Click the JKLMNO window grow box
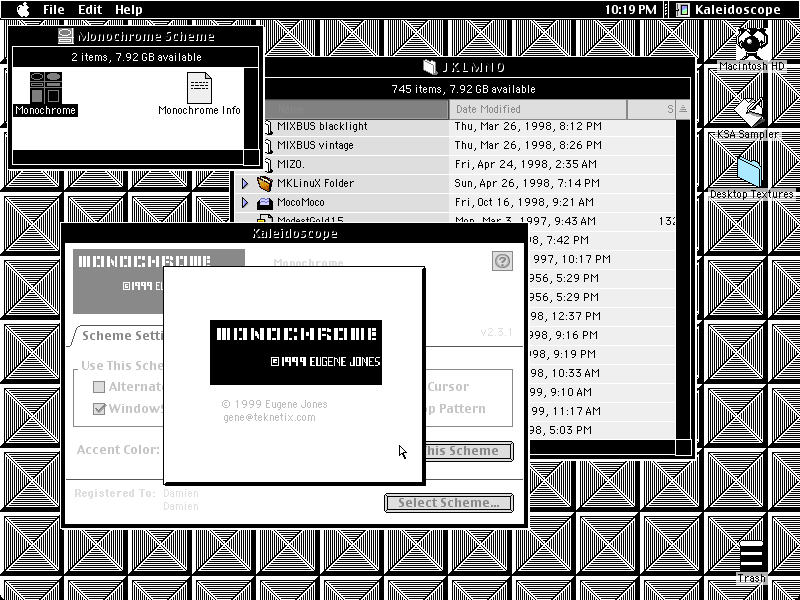 [683, 446]
